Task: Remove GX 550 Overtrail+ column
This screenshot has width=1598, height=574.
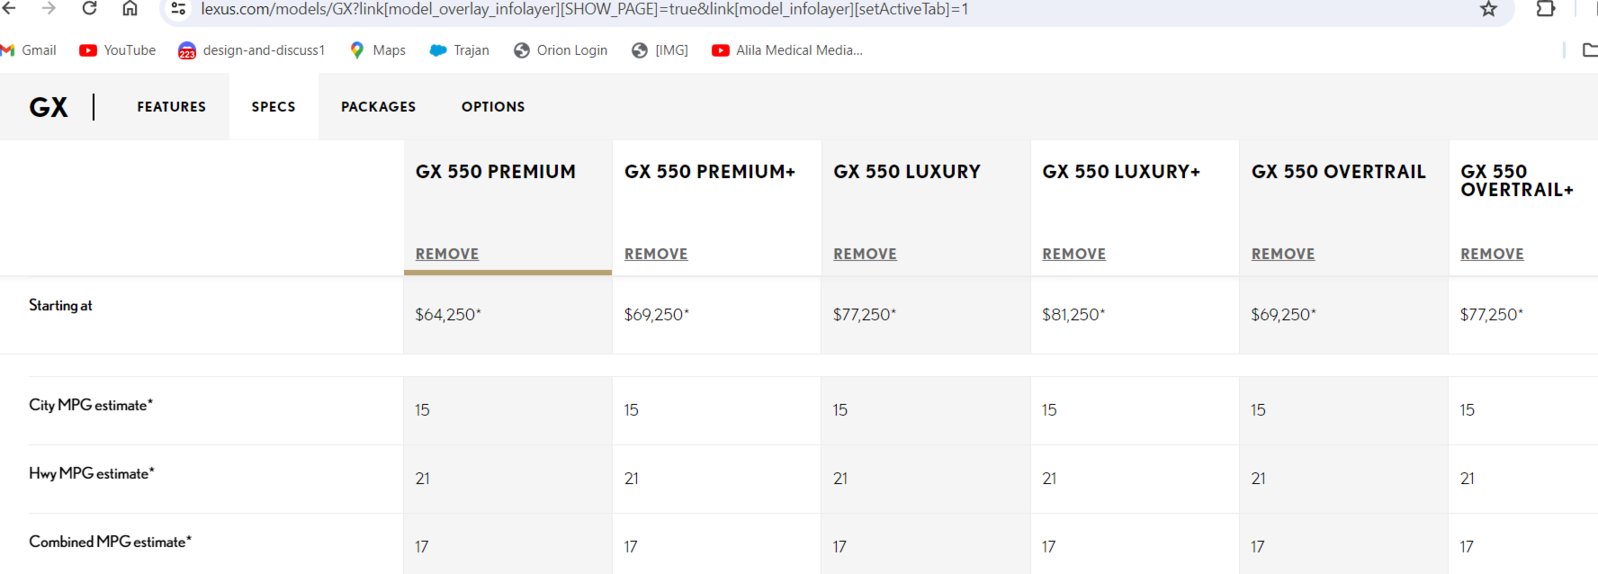Action: (1492, 254)
